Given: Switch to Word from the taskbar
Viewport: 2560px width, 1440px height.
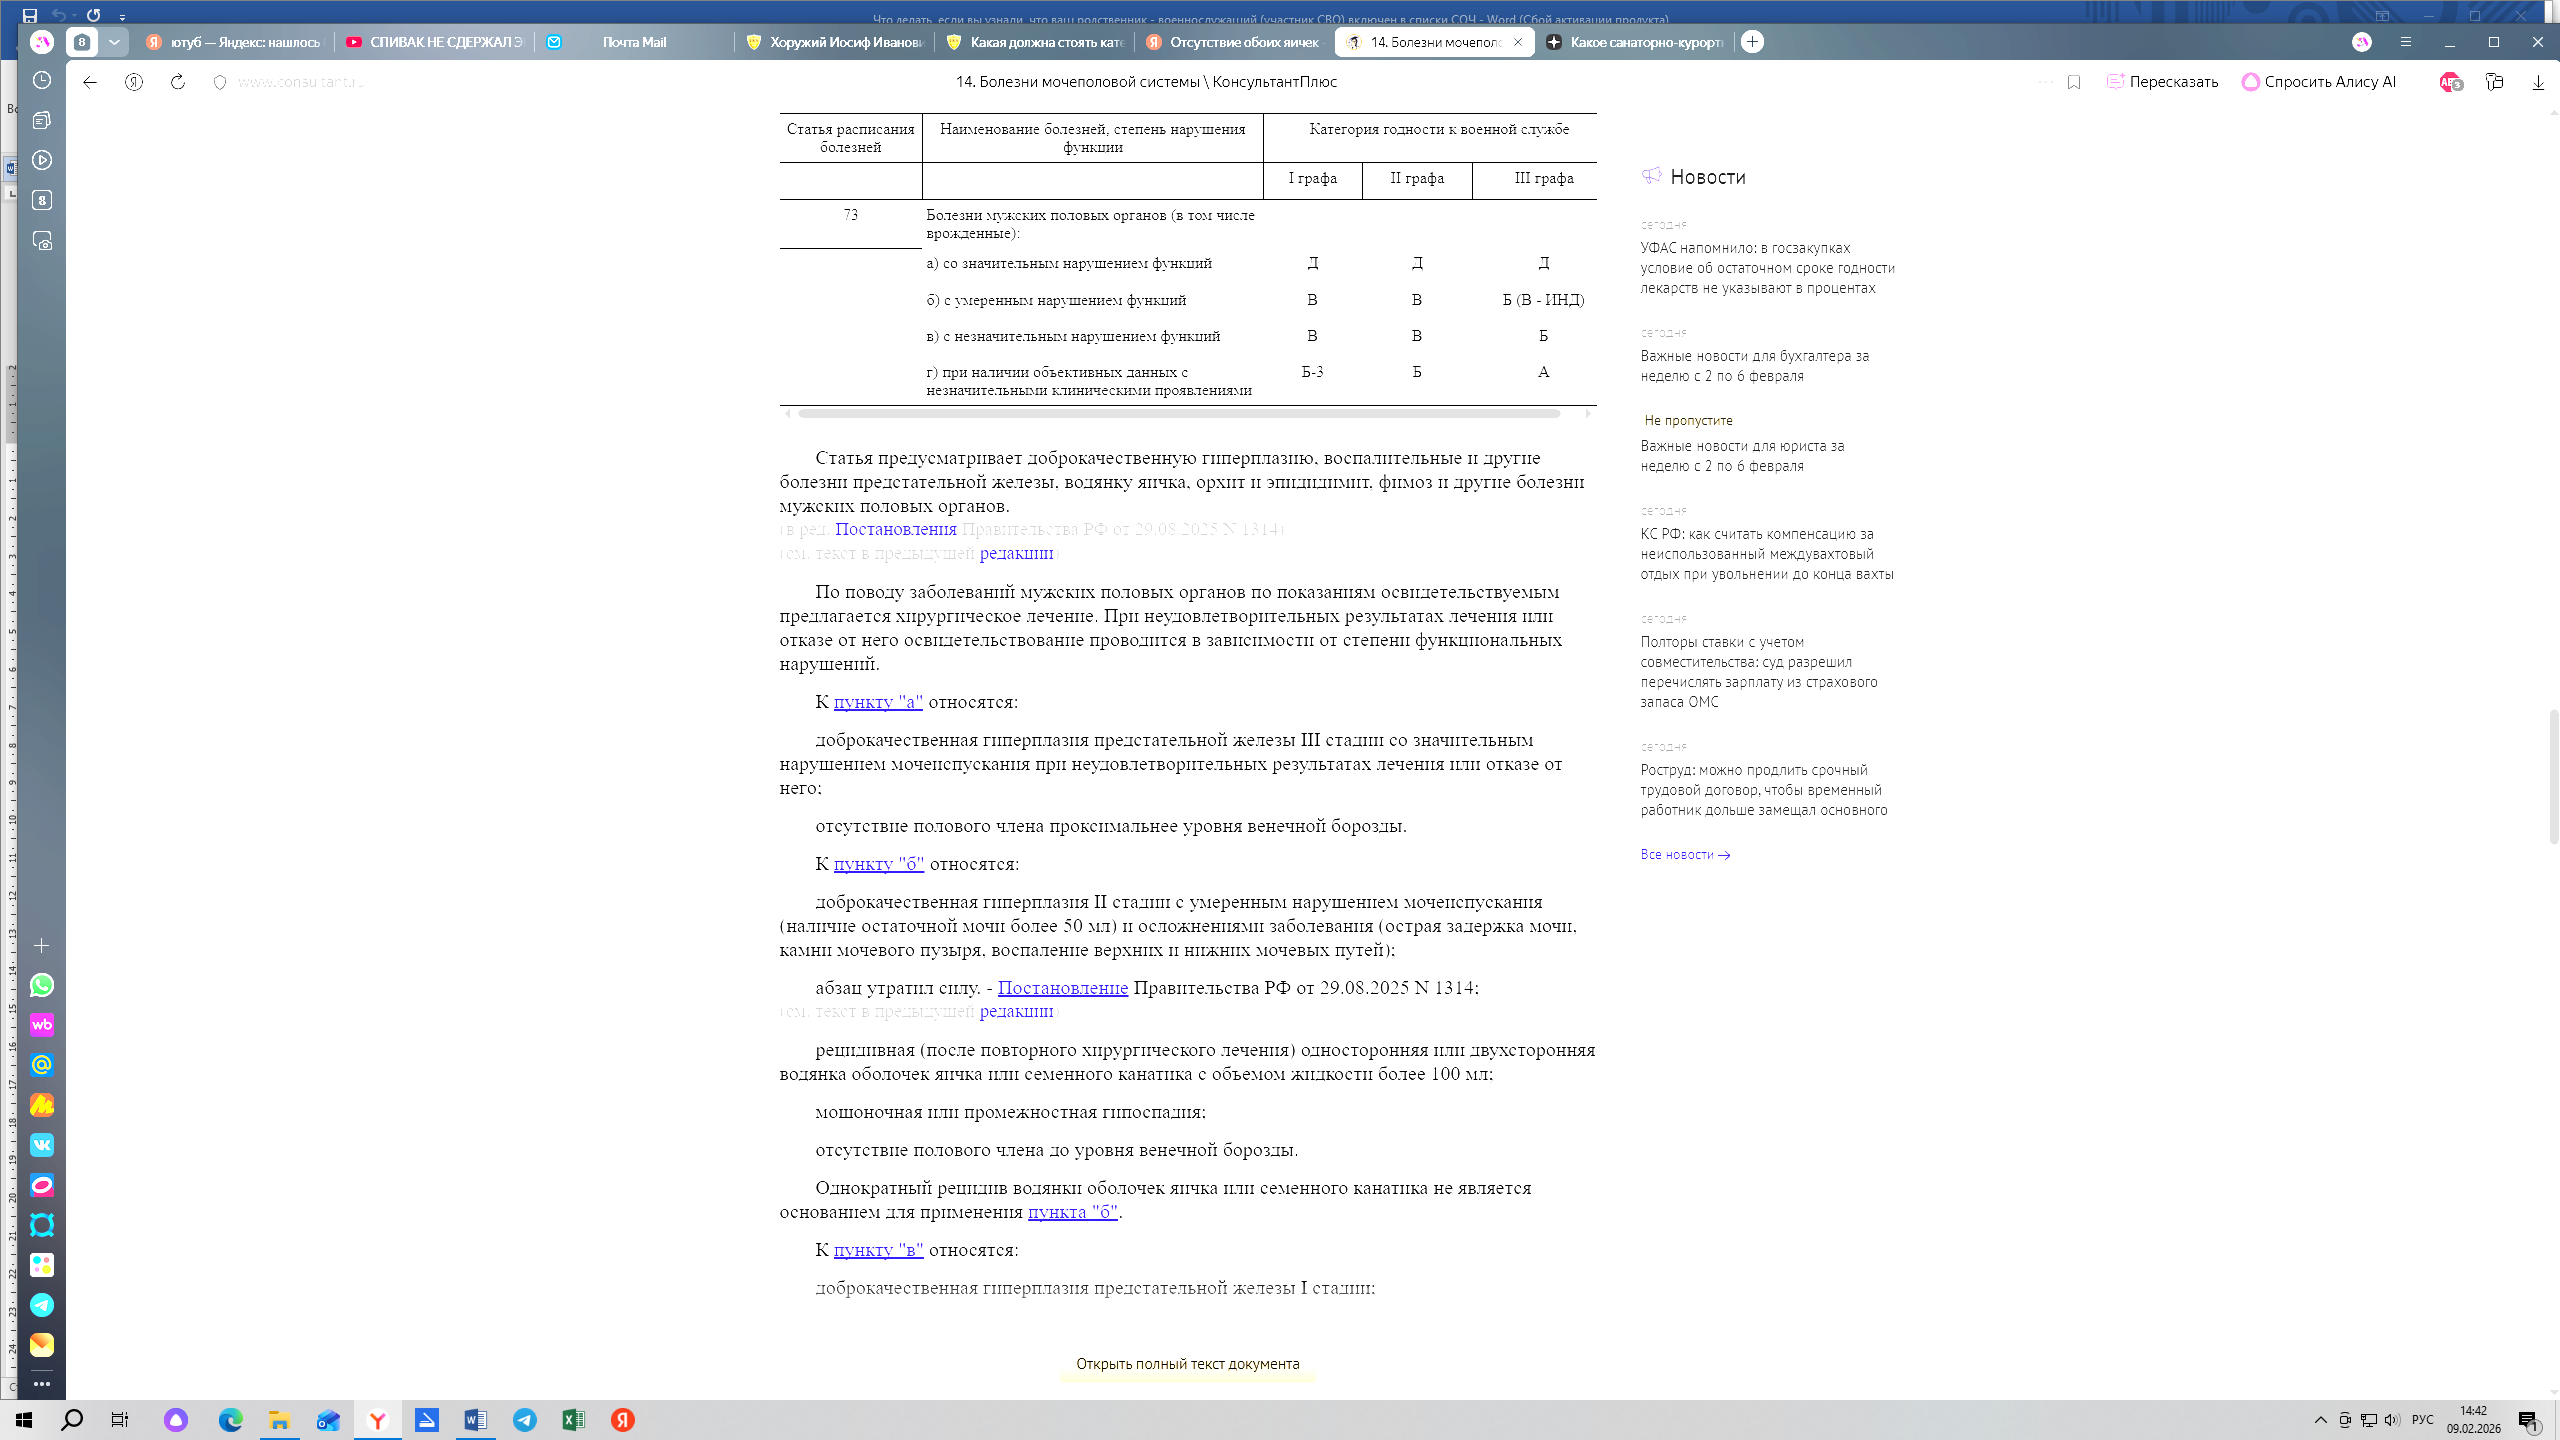Looking at the screenshot, I should coord(475,1420).
